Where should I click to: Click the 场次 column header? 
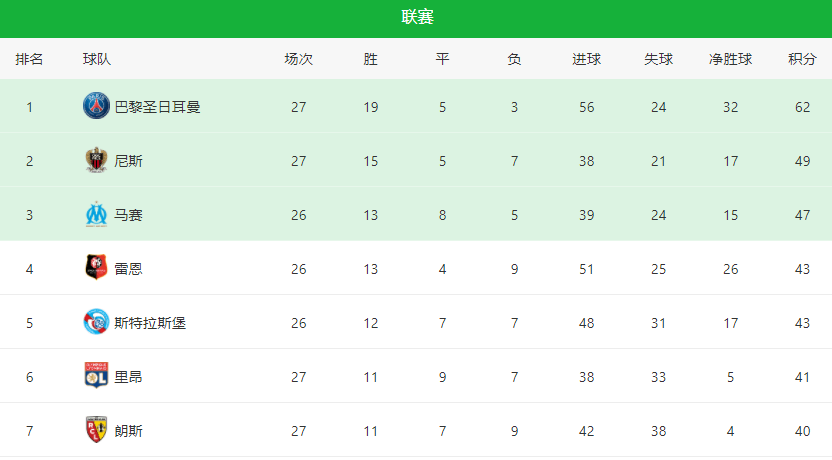tap(299, 59)
